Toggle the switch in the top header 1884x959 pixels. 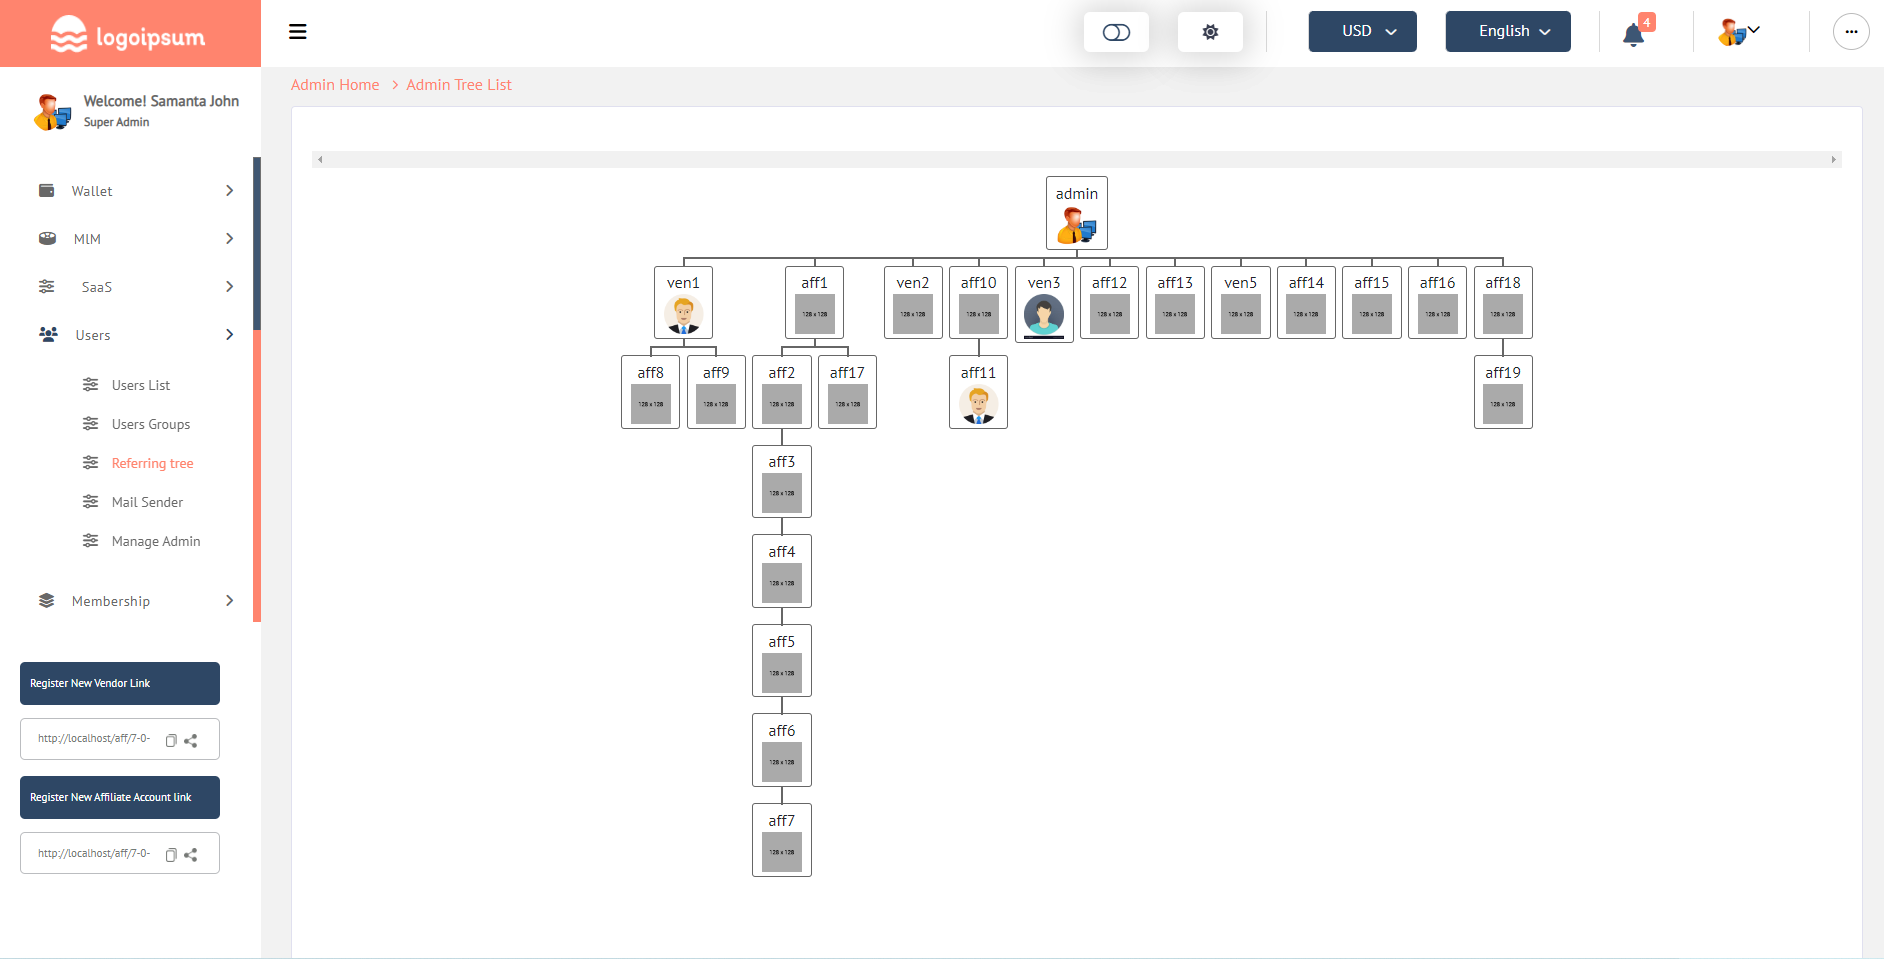(1116, 32)
